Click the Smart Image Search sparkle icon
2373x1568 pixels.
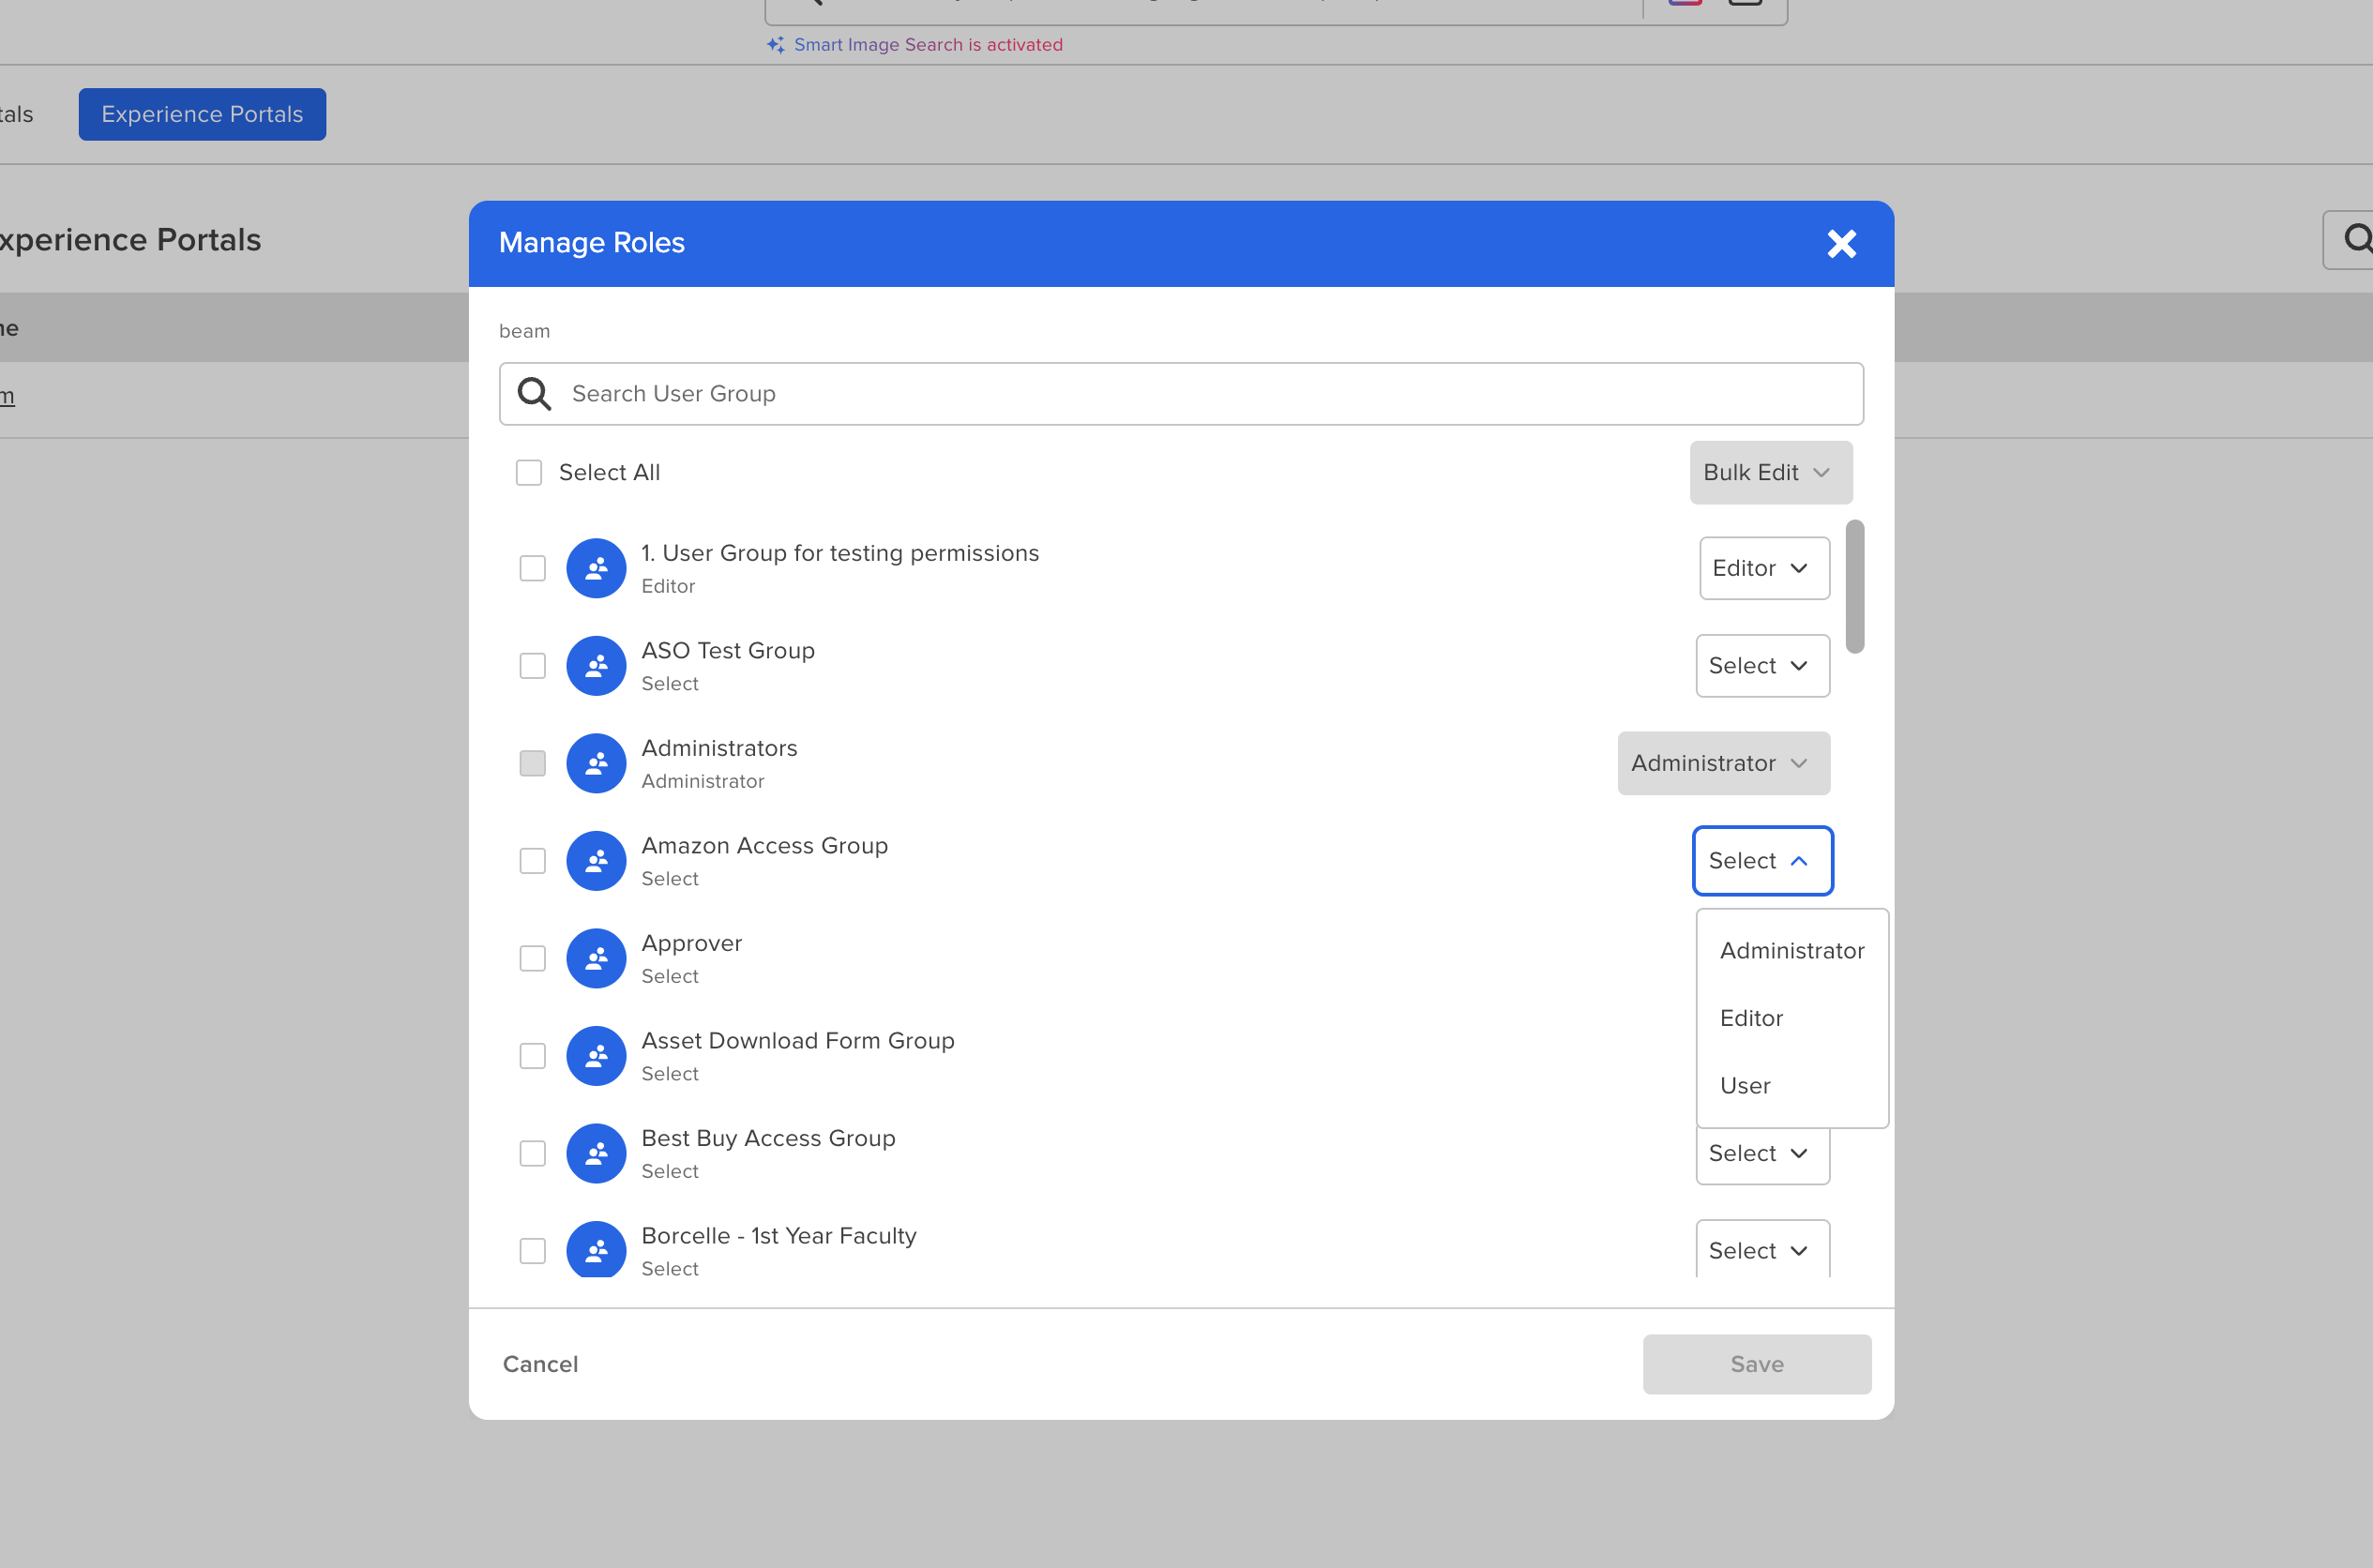coord(776,45)
